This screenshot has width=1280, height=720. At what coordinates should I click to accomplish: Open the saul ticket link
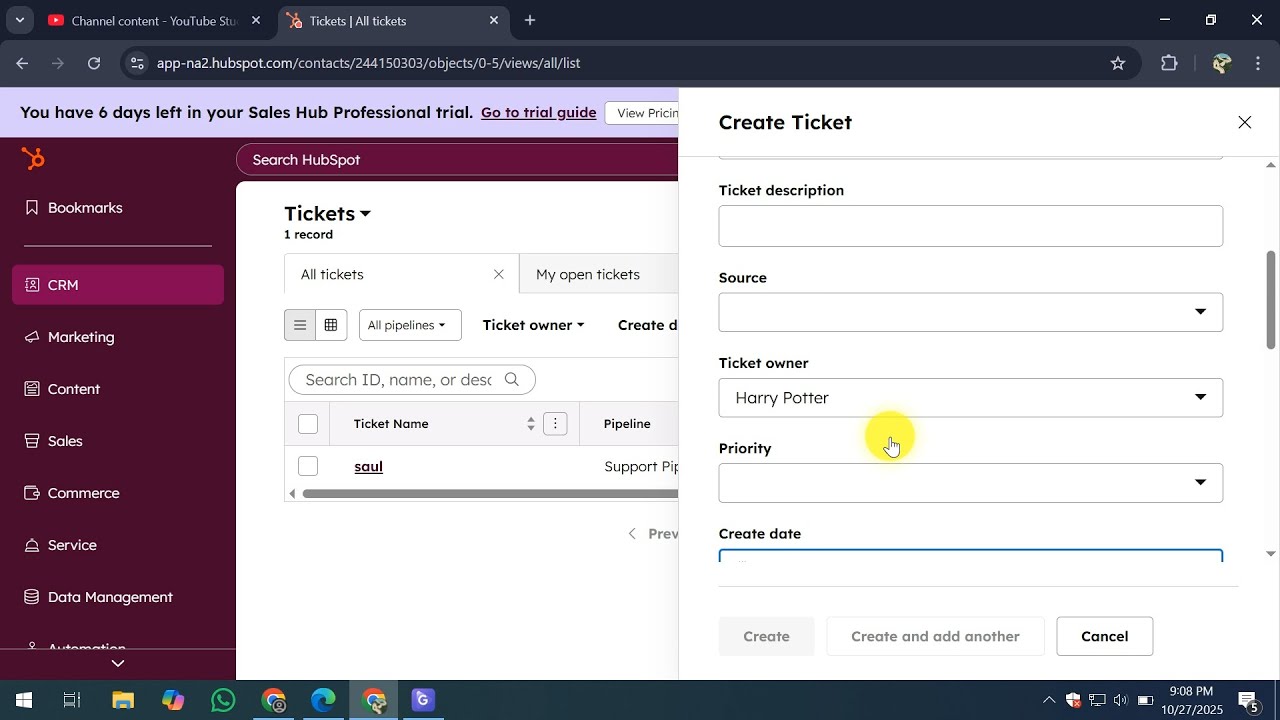click(x=368, y=466)
